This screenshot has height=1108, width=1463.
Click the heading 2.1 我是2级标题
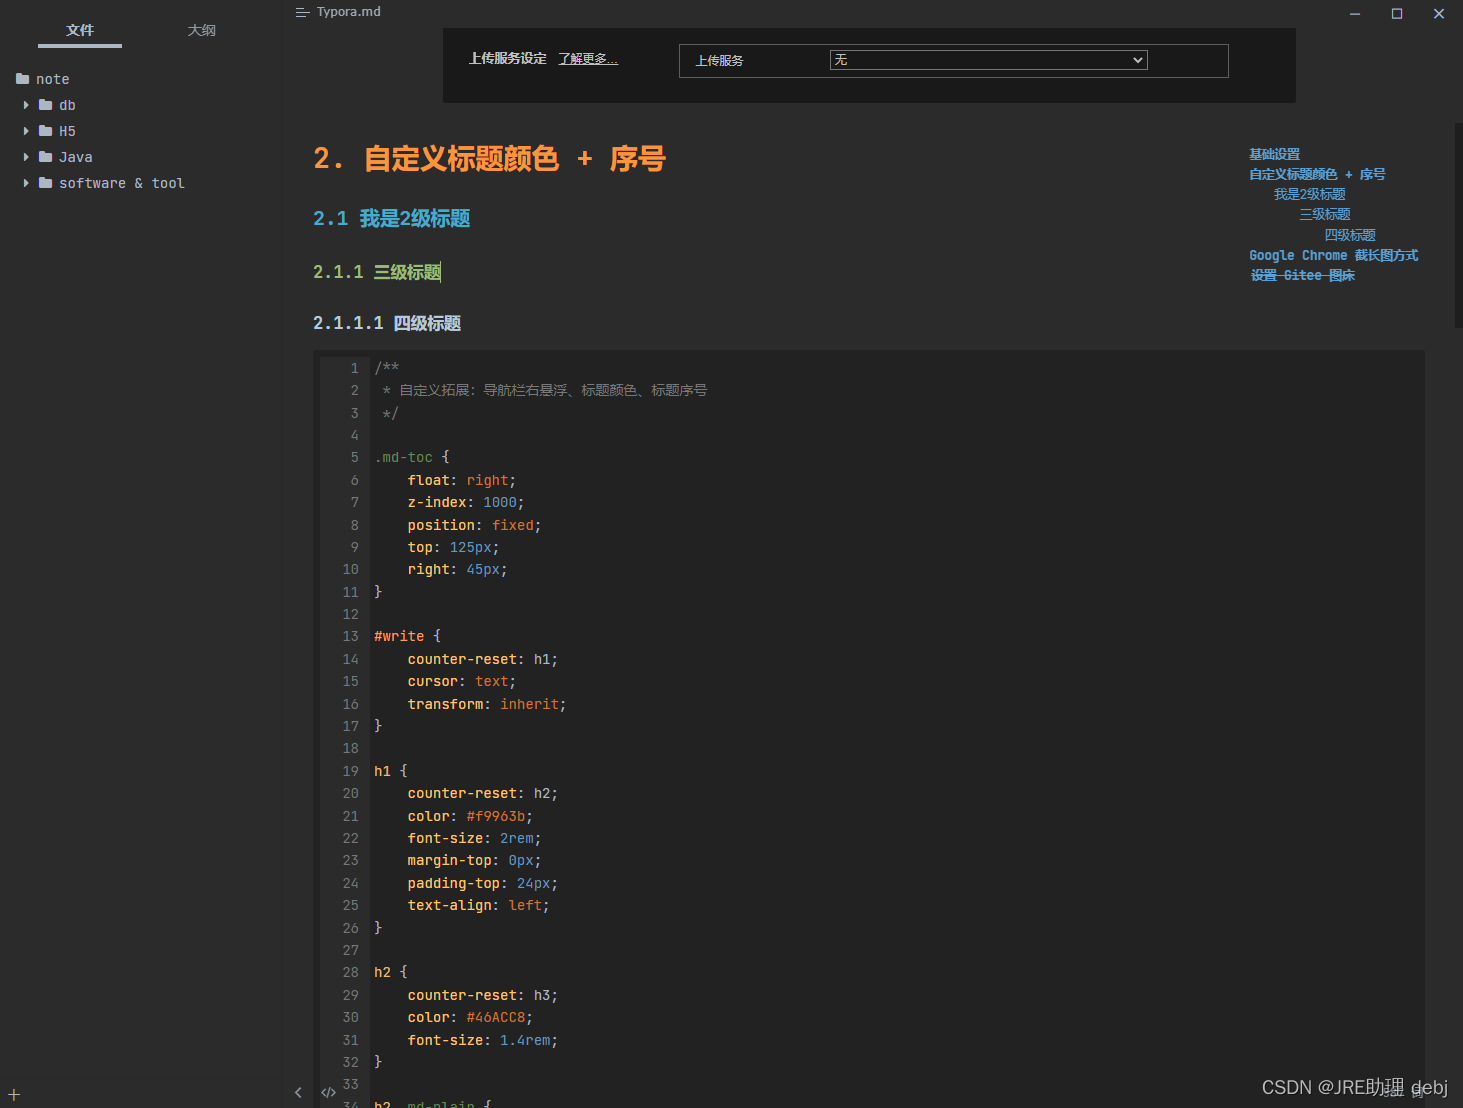[391, 218]
